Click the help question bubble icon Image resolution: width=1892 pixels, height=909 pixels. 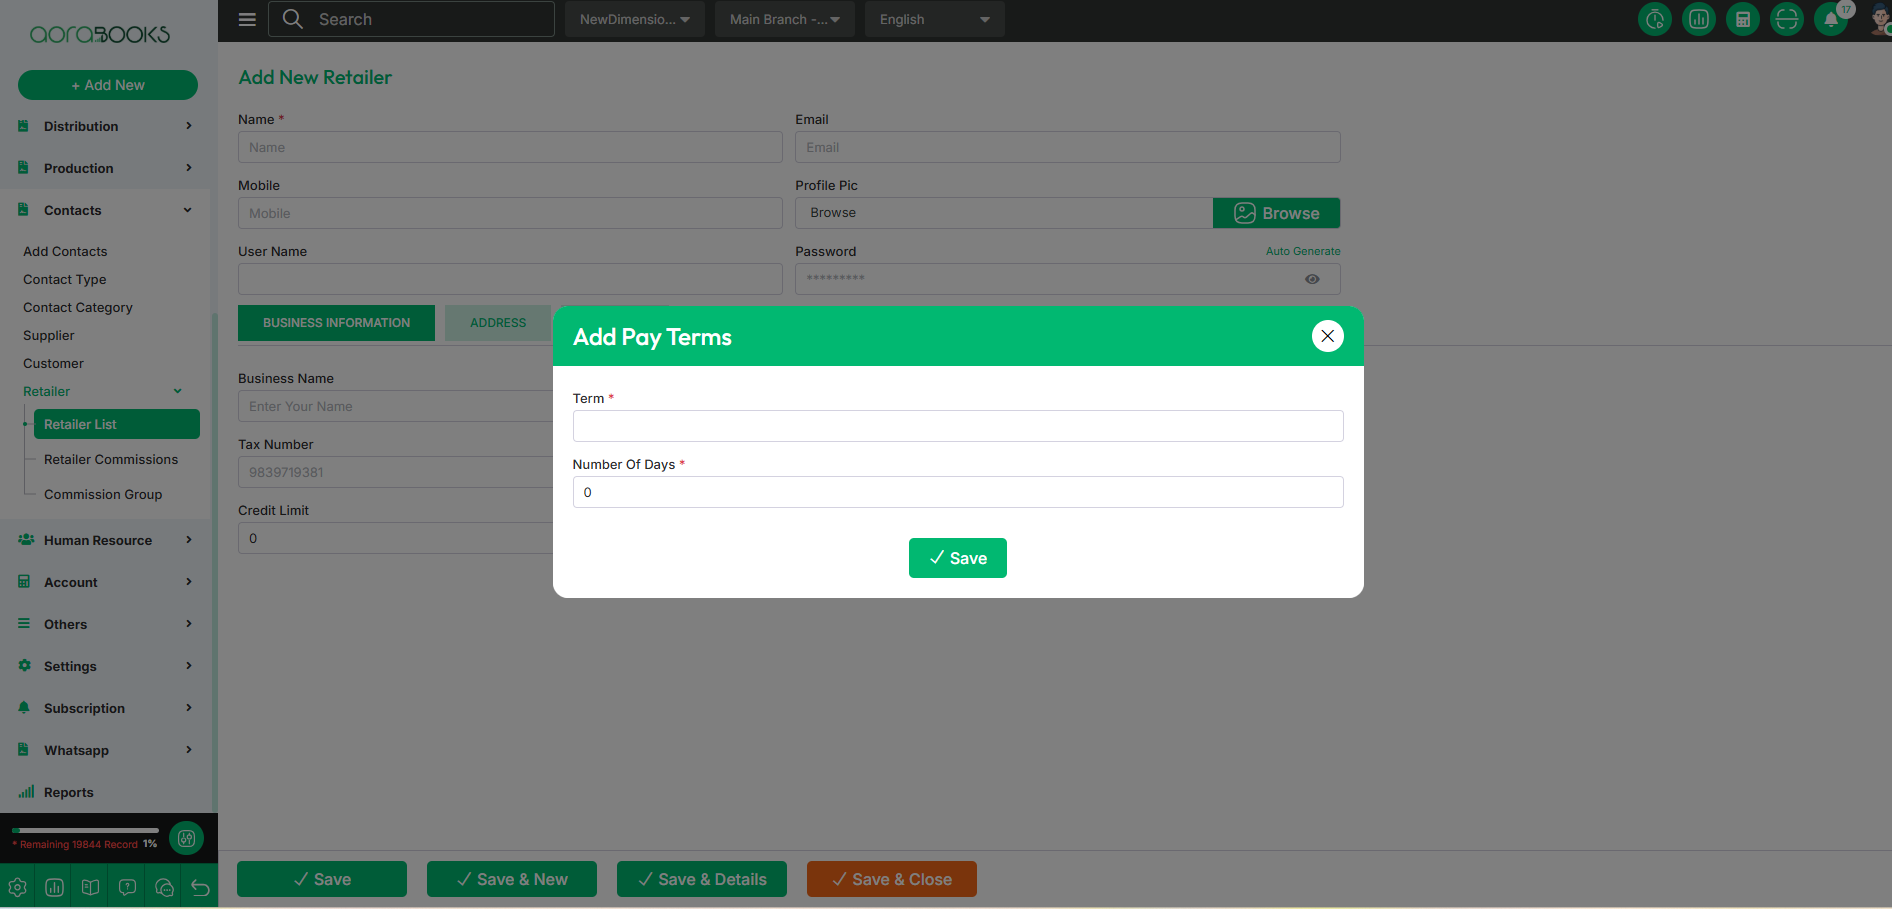click(x=127, y=887)
